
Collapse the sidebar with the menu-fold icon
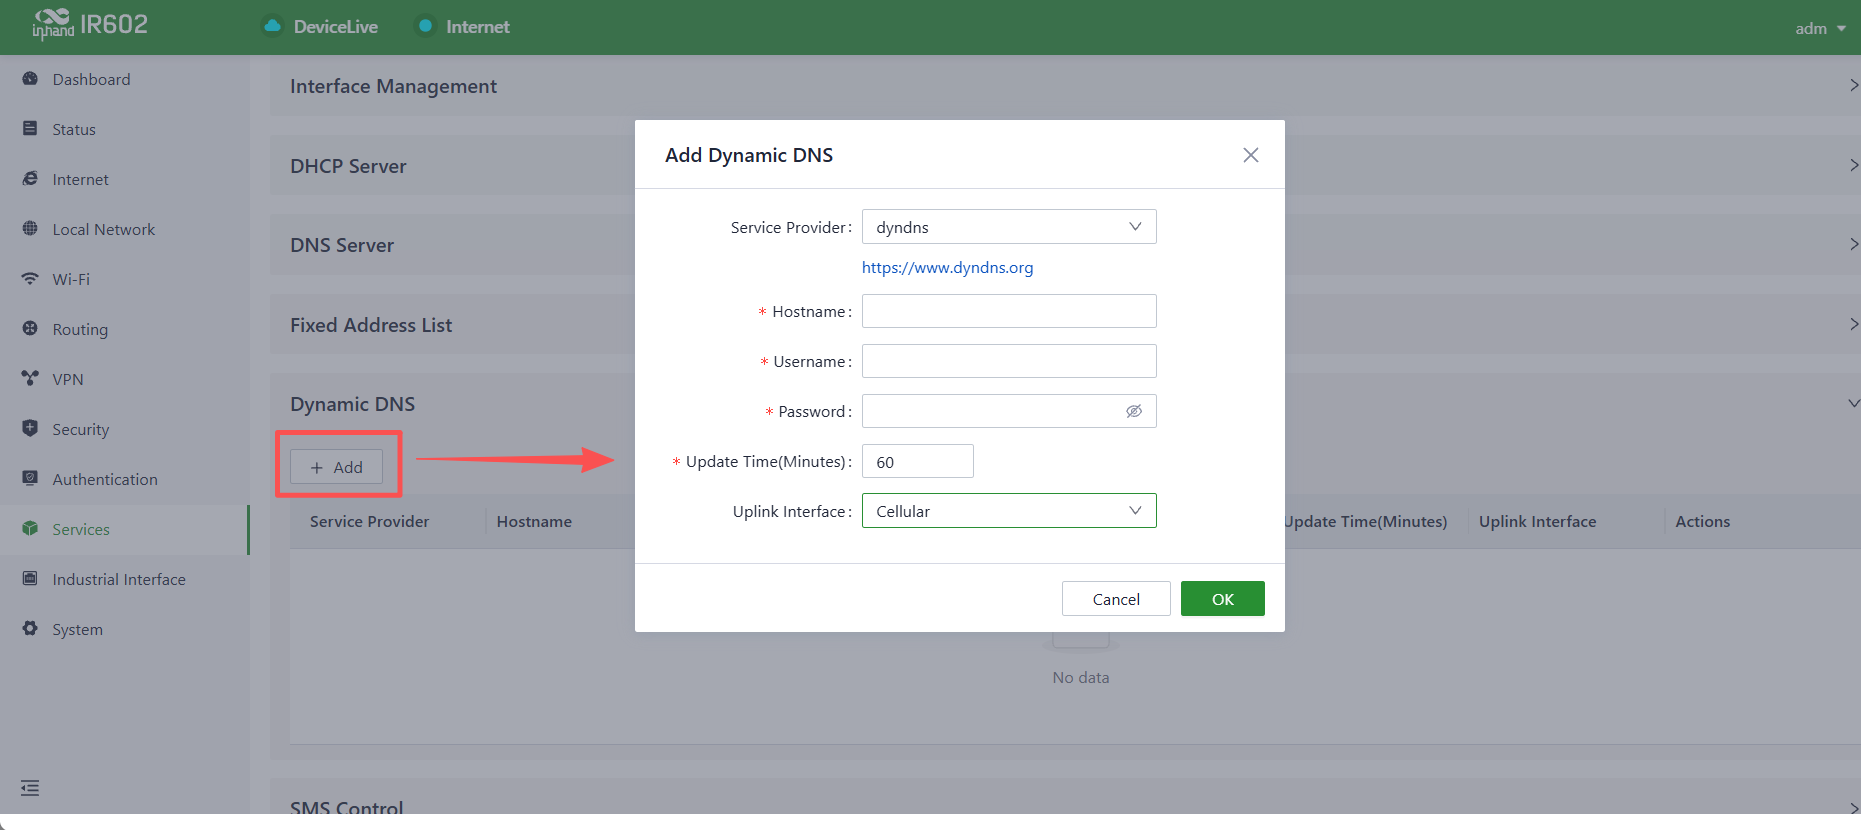(30, 788)
